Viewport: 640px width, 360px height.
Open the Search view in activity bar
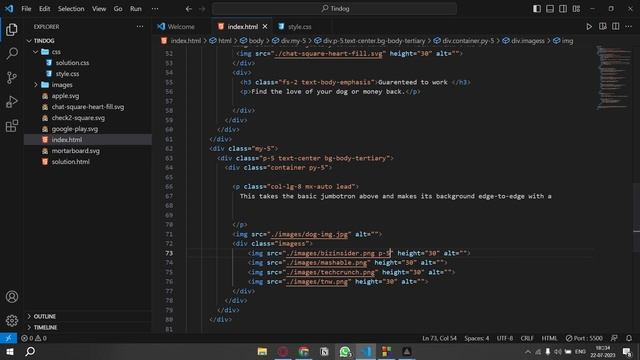coord(12,53)
